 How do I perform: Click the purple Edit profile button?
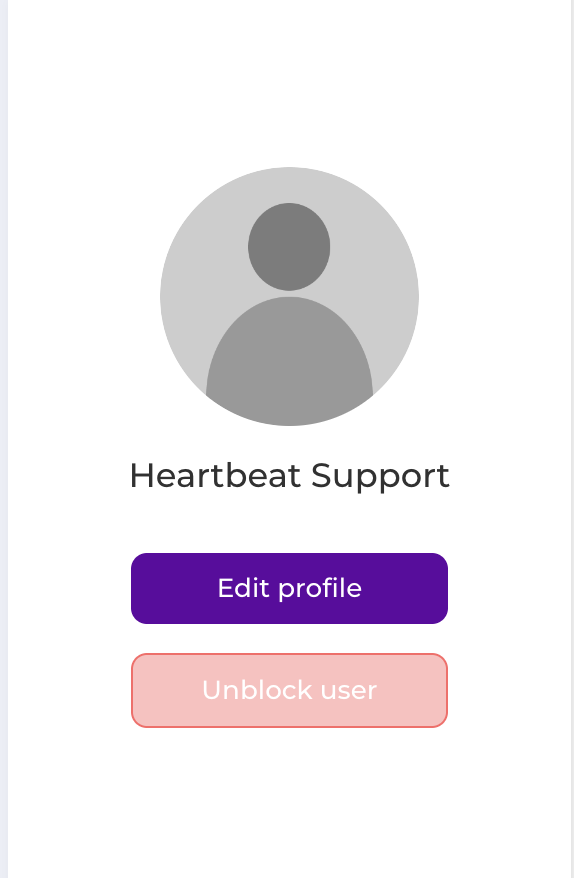290,589
